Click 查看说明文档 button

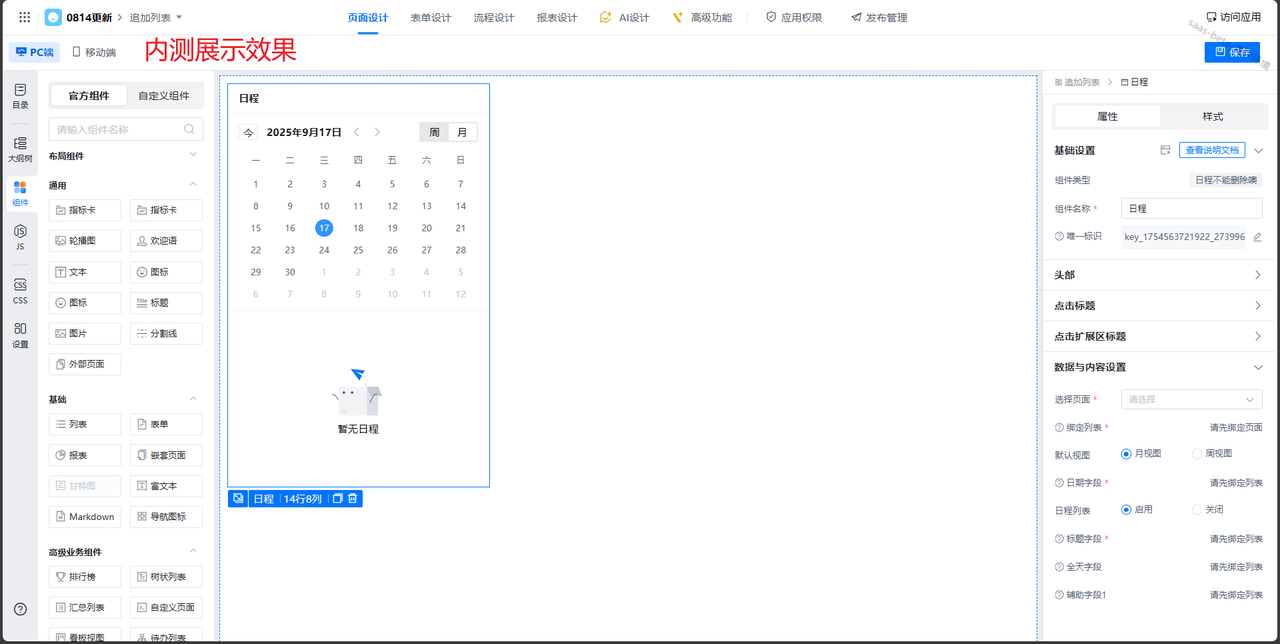click(1212, 150)
